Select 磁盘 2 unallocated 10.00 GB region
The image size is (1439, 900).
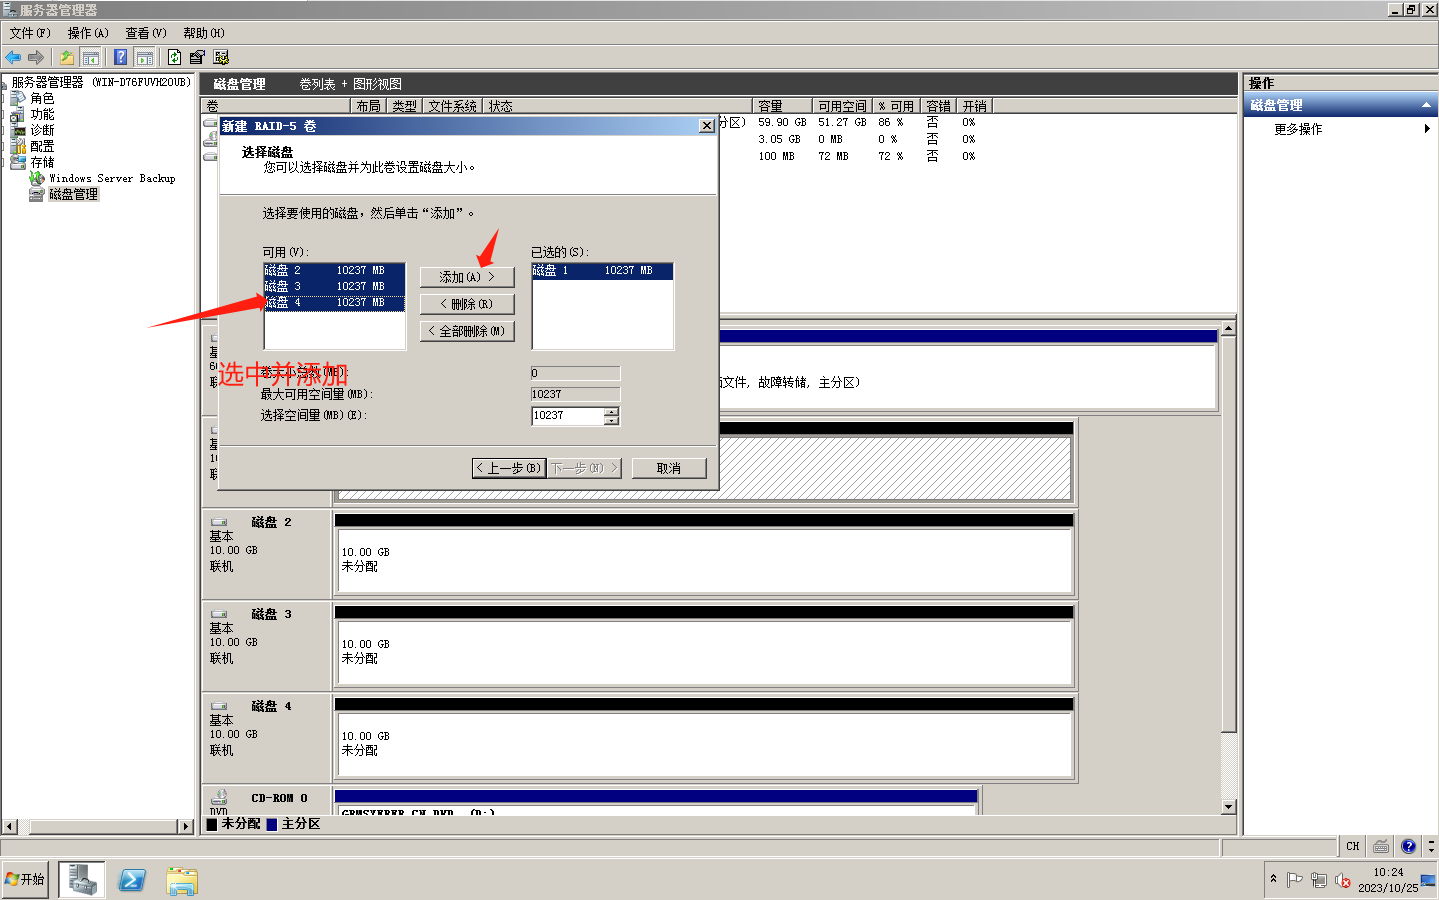click(x=704, y=559)
